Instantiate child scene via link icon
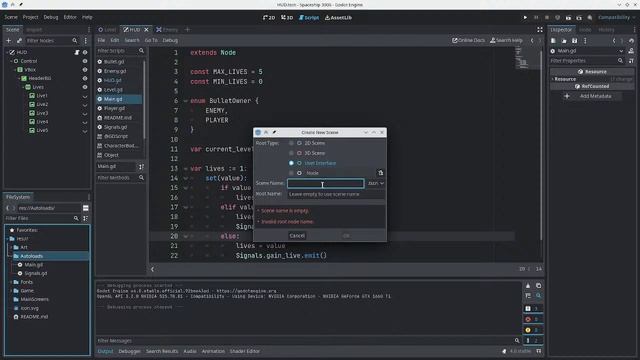The width and height of the screenshot is (640, 360). point(19,40)
